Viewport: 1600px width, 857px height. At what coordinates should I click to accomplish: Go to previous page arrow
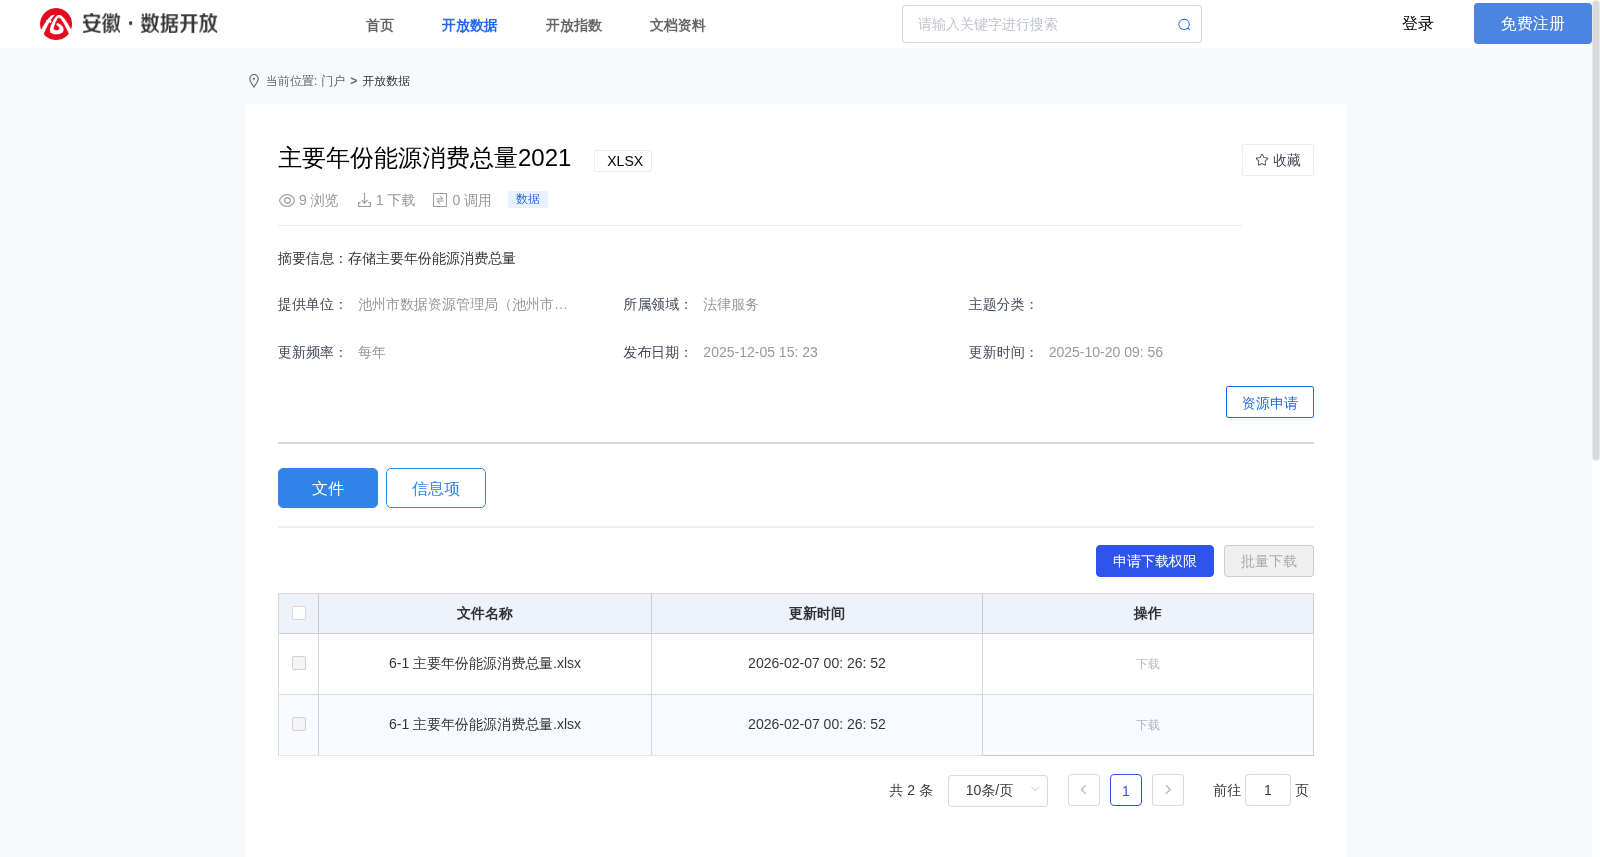tap(1084, 790)
